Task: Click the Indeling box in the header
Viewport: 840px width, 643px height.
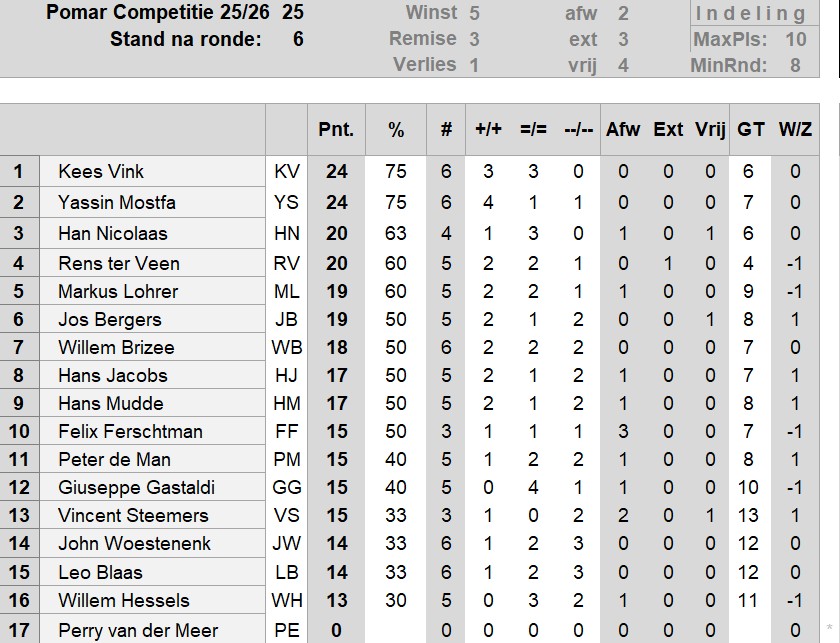Action: tap(751, 13)
